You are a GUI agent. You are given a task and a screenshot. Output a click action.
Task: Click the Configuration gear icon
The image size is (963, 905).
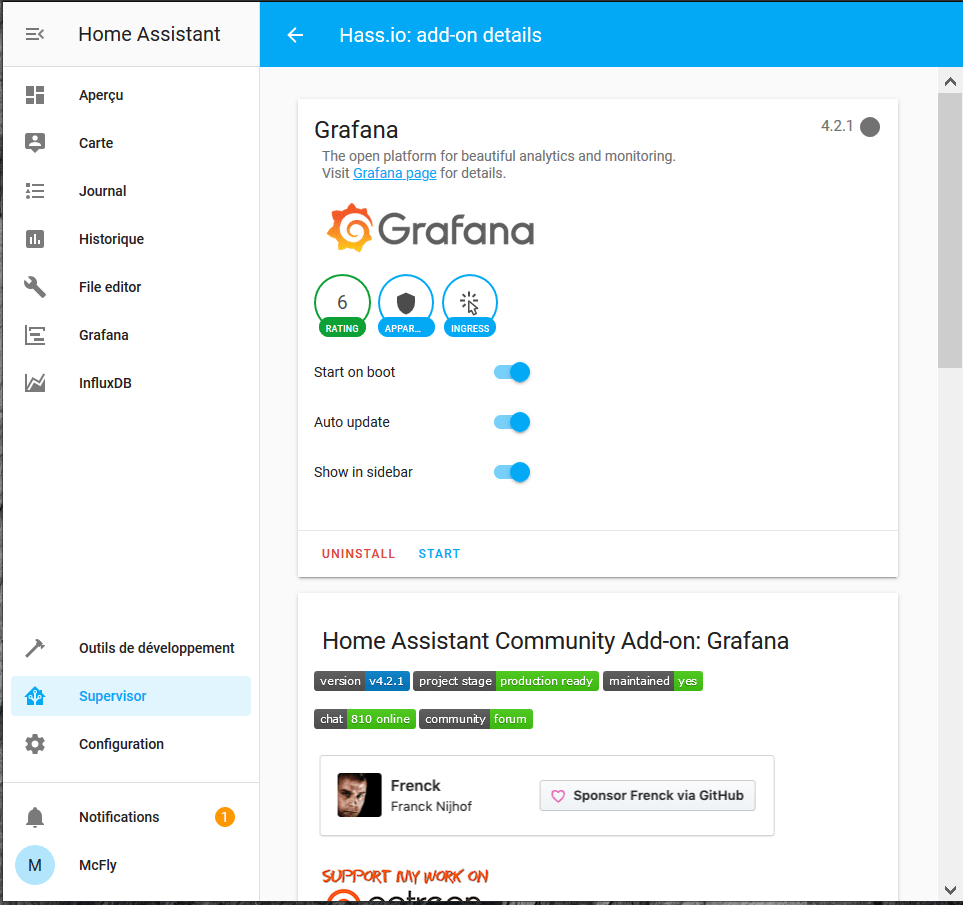tap(35, 744)
